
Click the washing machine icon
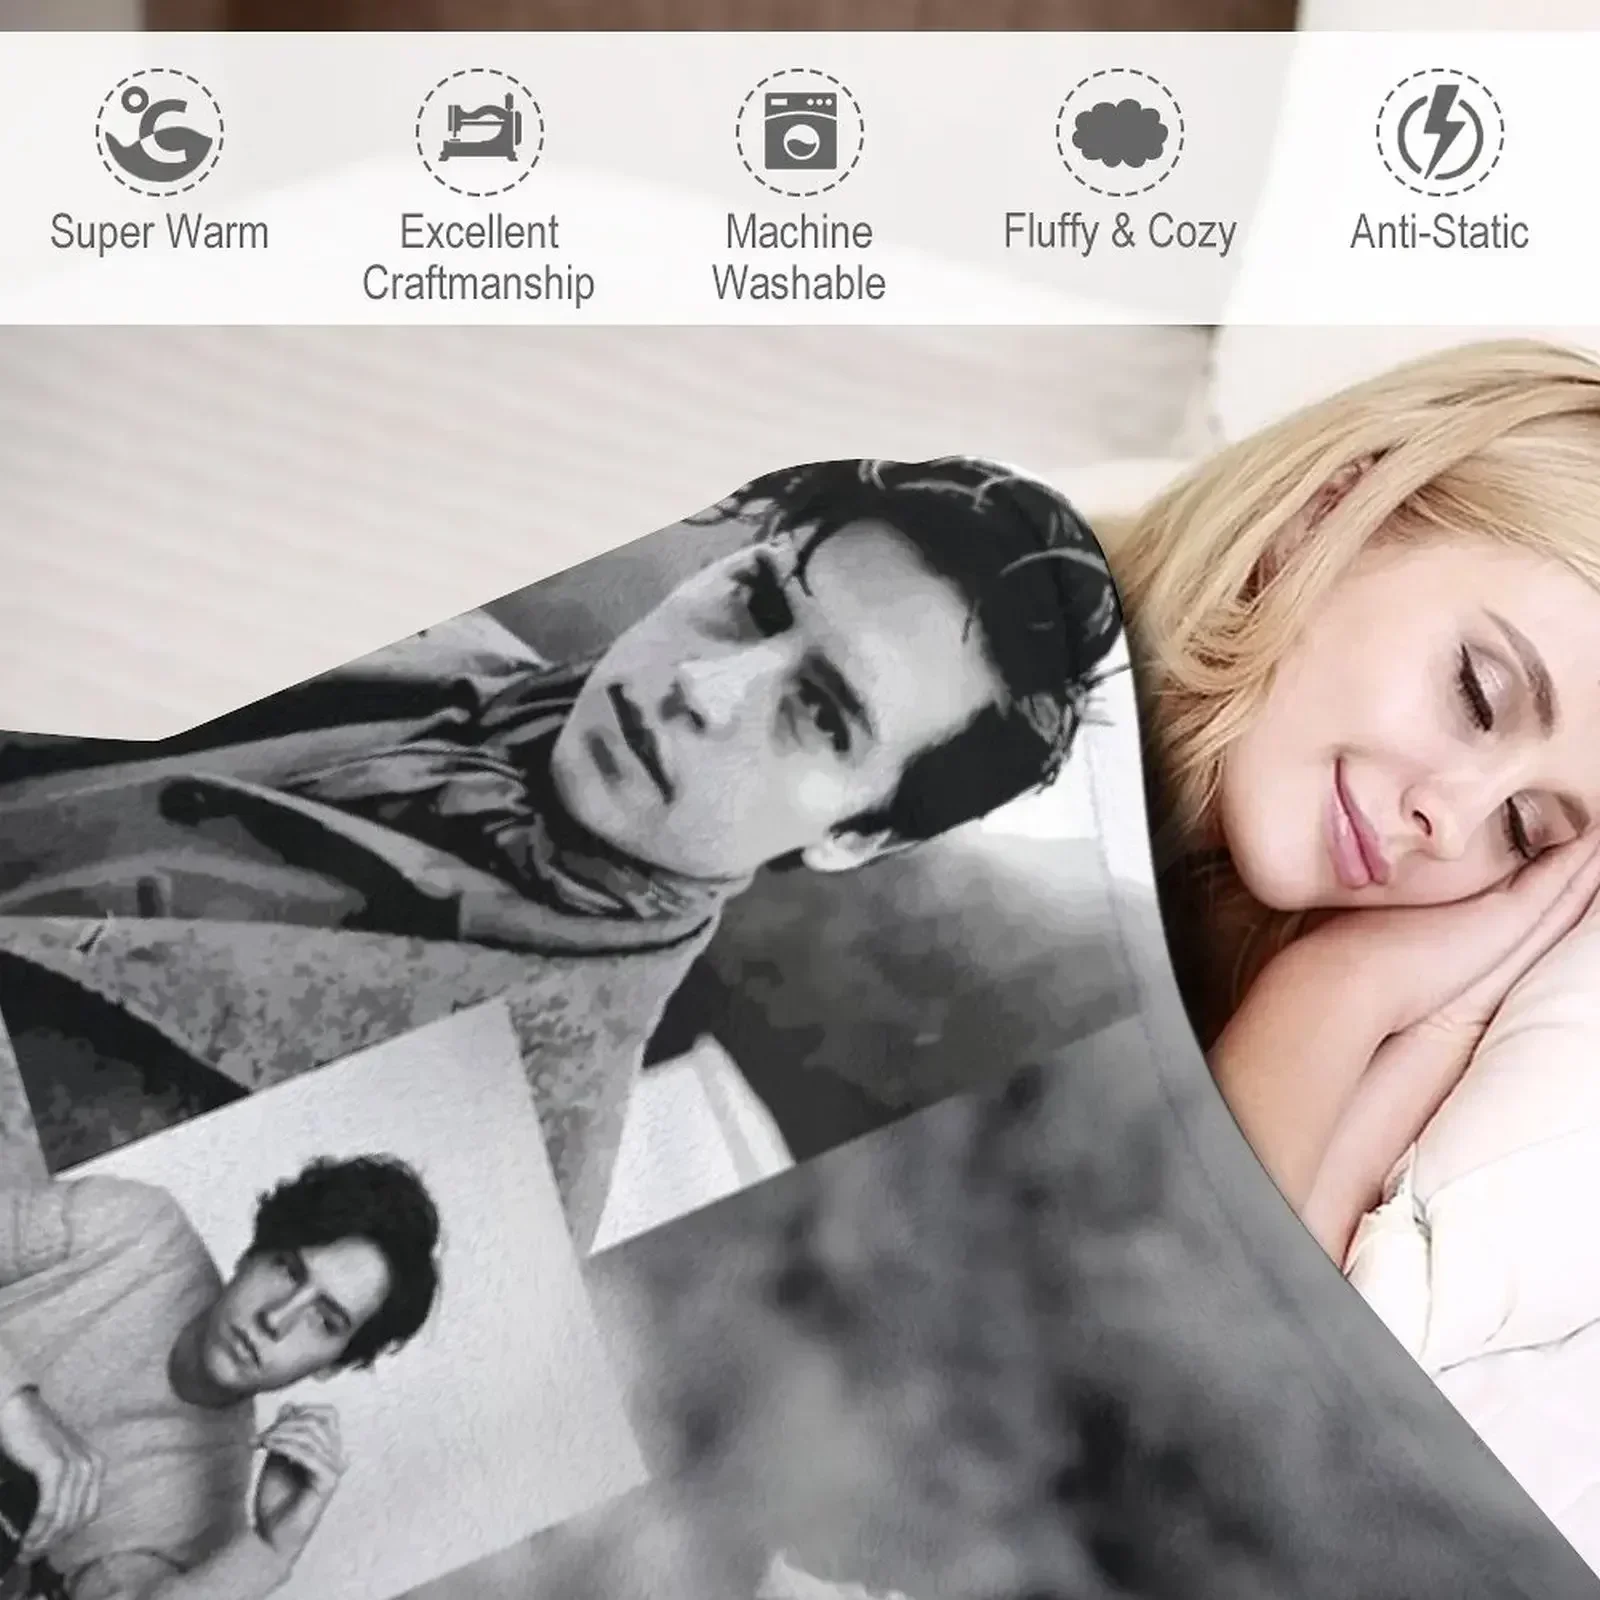pos(800,132)
